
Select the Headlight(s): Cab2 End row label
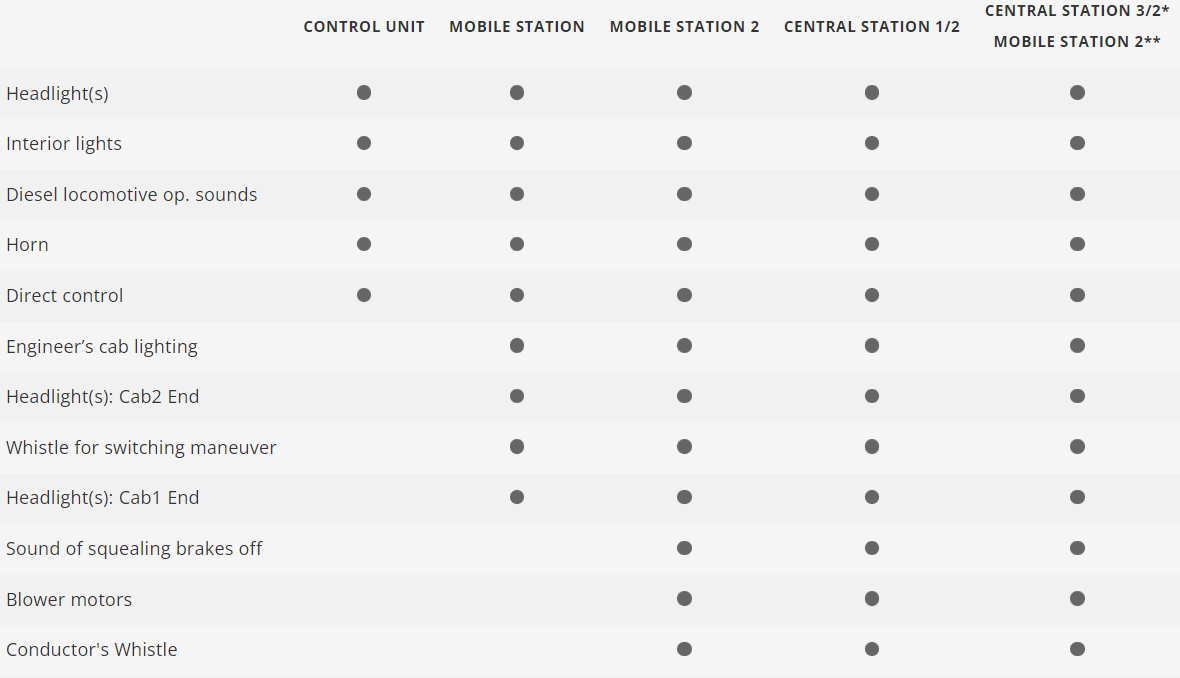103,397
